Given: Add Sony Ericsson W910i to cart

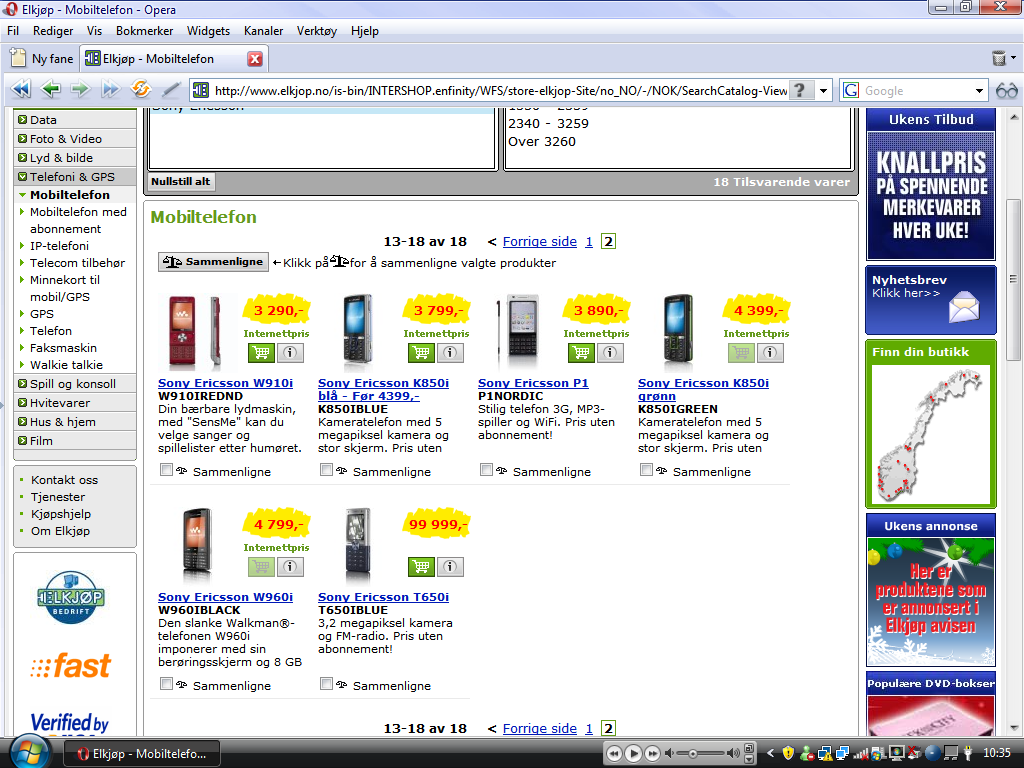Looking at the screenshot, I should point(261,353).
